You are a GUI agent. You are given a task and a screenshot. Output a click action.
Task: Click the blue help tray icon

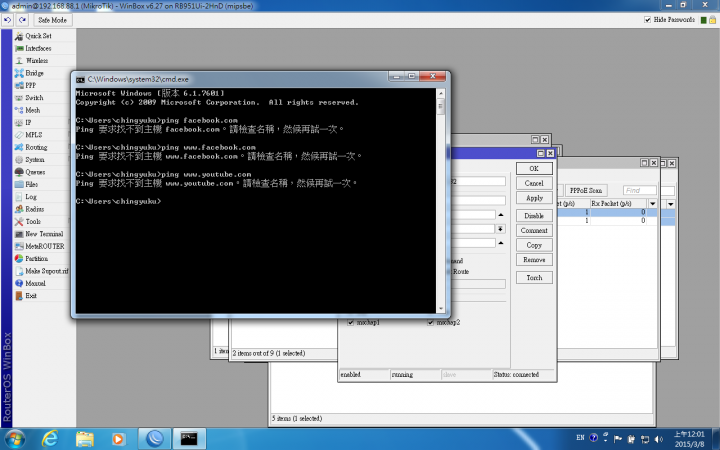coord(593,438)
